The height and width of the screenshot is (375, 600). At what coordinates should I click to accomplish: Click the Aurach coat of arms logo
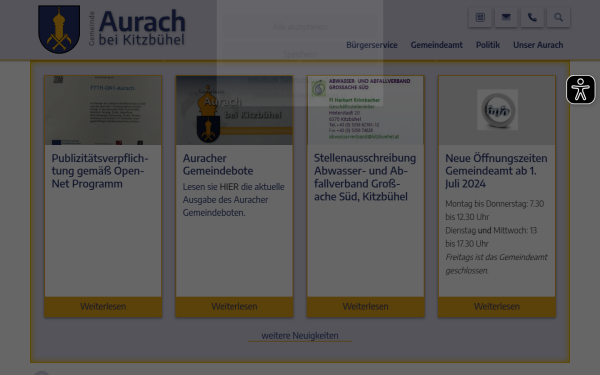tap(59, 29)
